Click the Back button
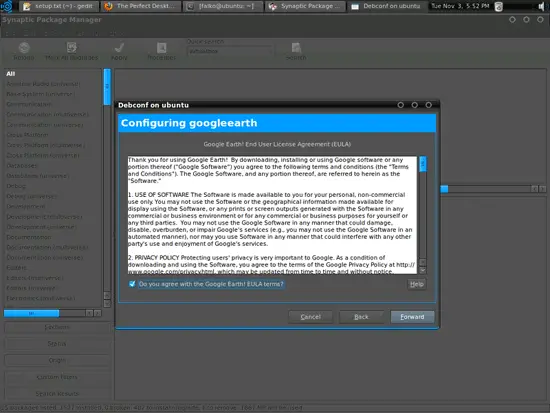 tap(361, 317)
